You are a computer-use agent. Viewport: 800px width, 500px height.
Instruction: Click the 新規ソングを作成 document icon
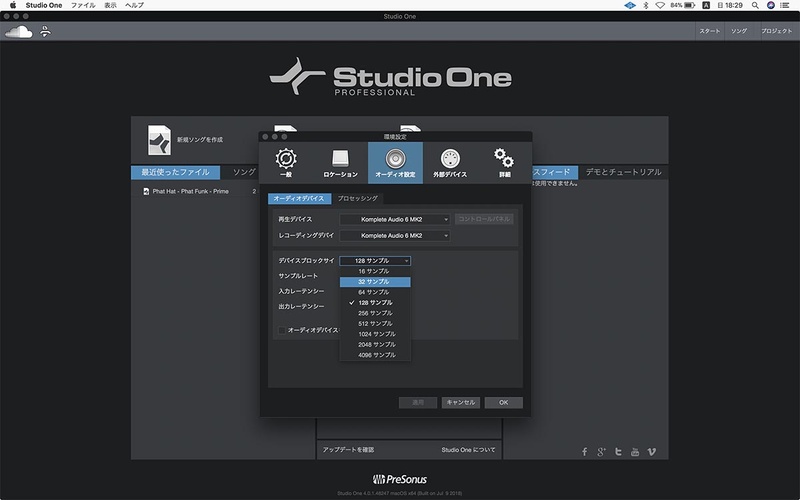pos(159,140)
